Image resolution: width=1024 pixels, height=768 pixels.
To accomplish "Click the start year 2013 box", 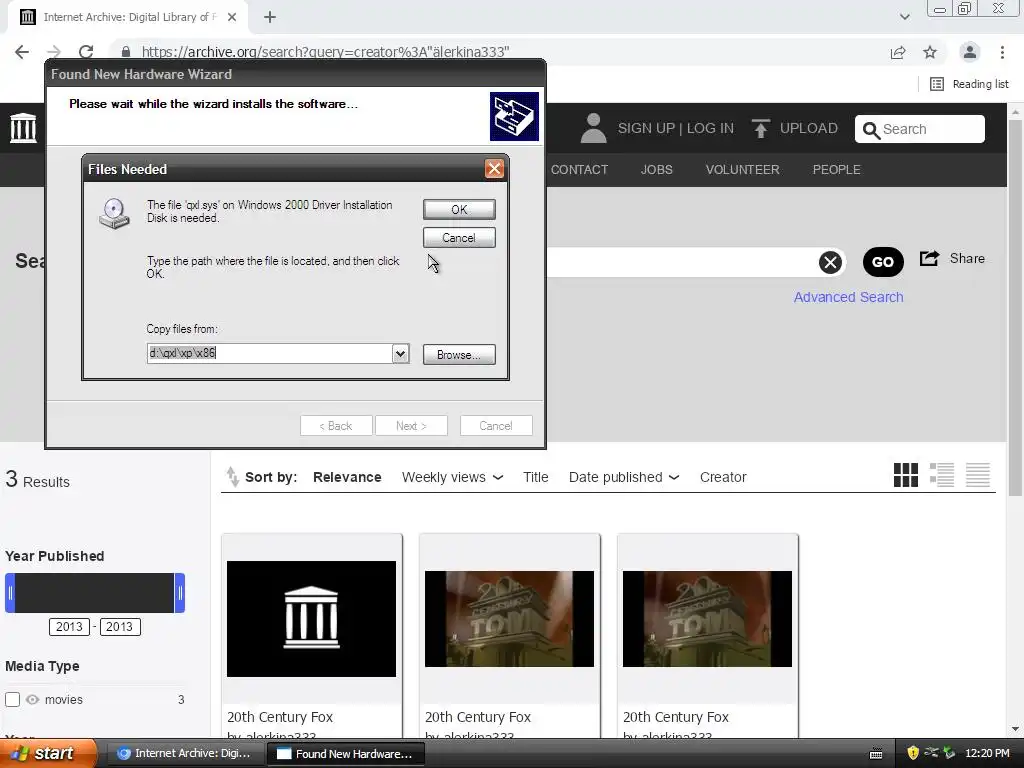I will click(69, 627).
